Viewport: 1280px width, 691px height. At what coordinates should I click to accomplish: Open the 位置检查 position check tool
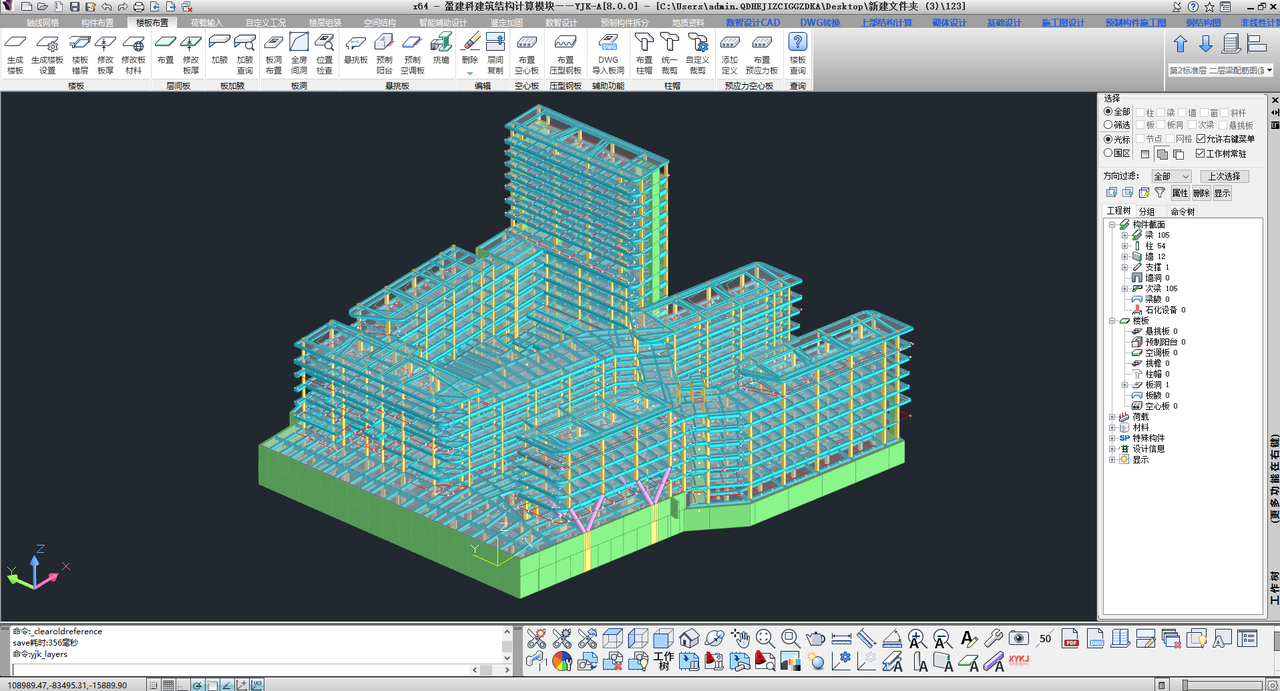tap(325, 54)
